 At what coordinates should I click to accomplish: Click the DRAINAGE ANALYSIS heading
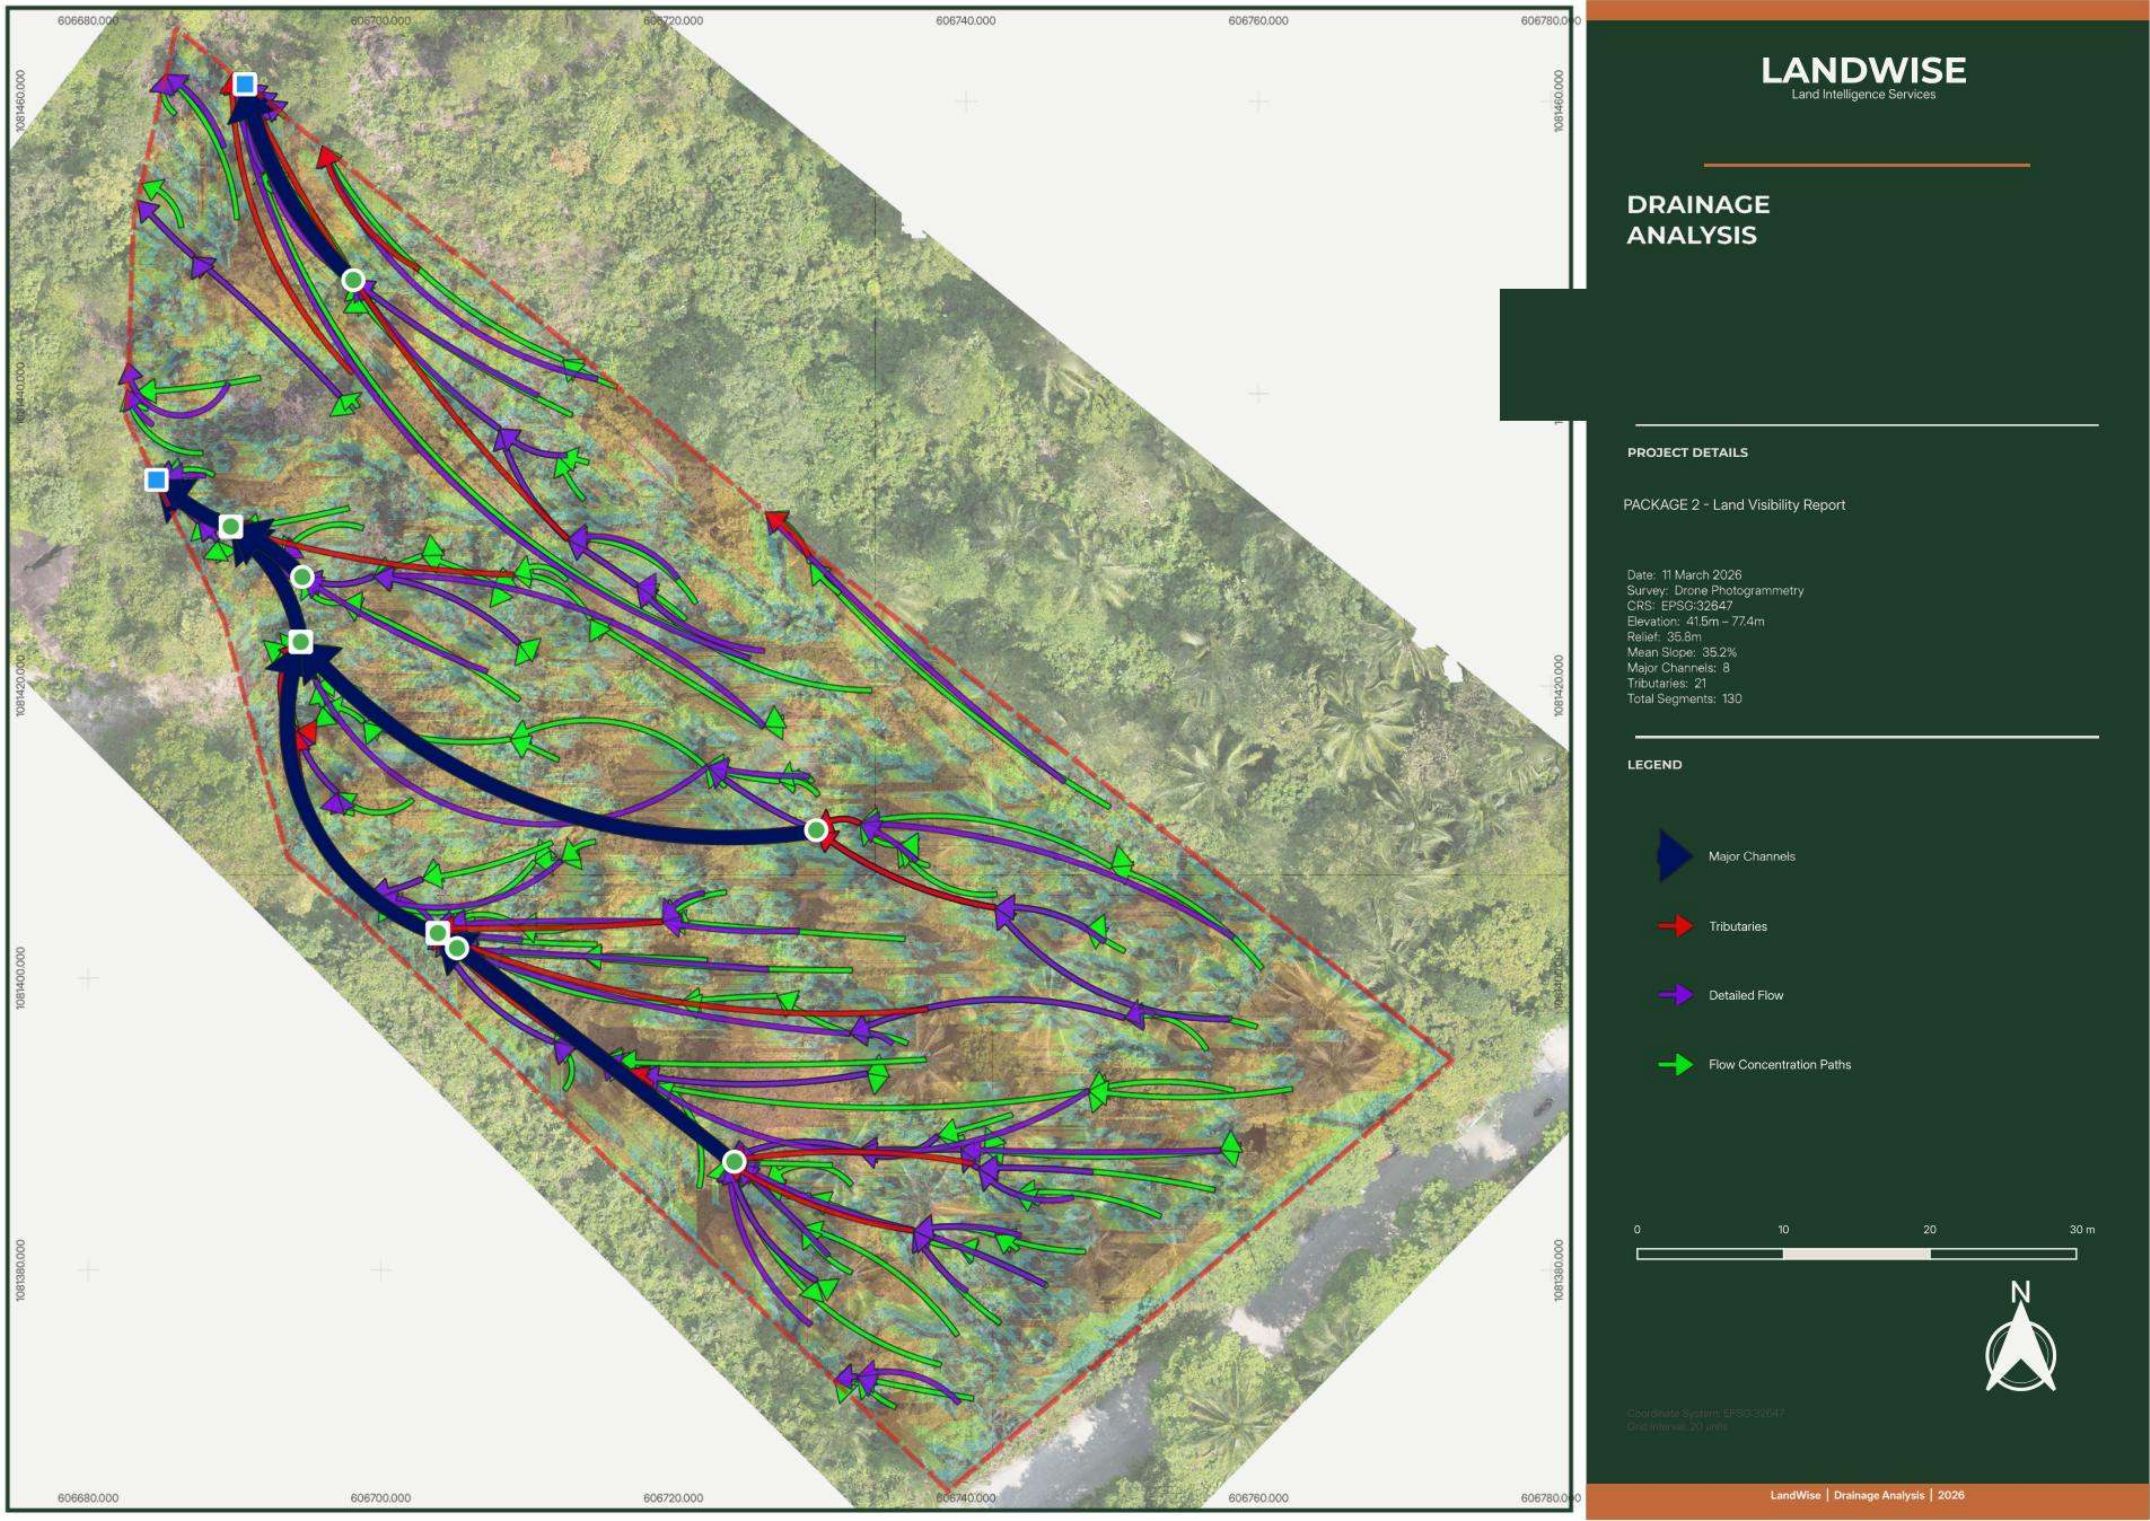click(1698, 219)
